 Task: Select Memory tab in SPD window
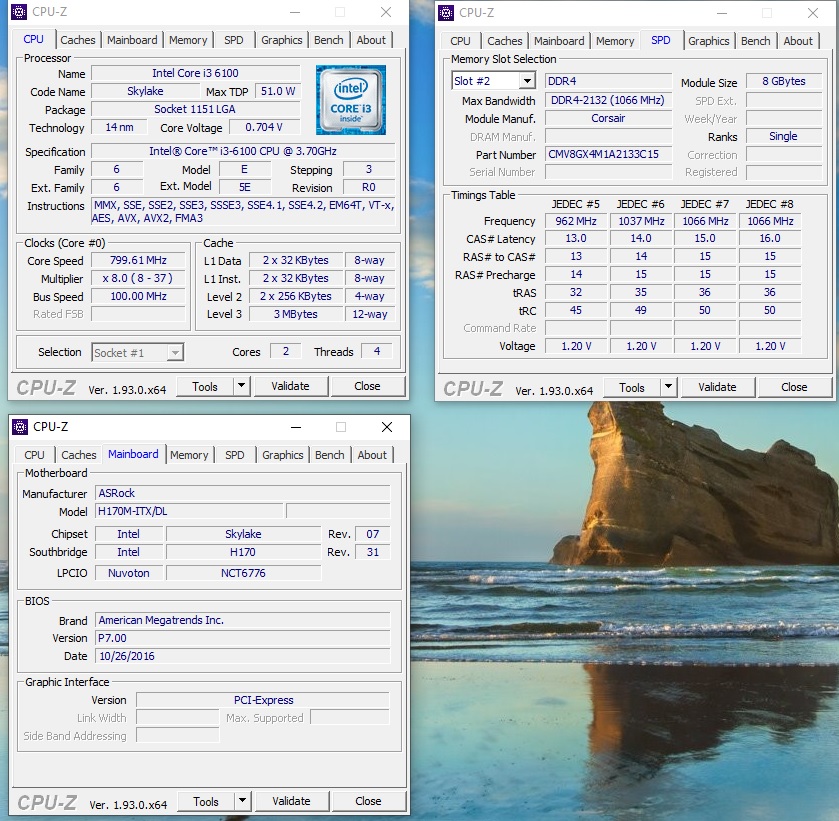(x=615, y=41)
